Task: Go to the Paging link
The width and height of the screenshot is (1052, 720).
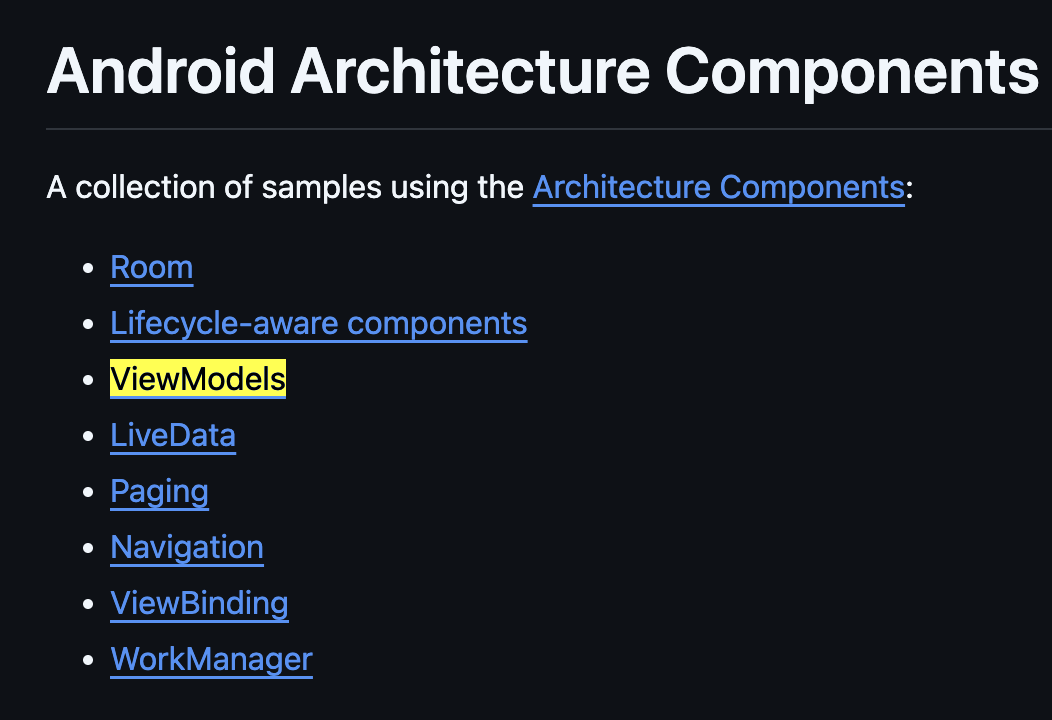Action: 160,491
